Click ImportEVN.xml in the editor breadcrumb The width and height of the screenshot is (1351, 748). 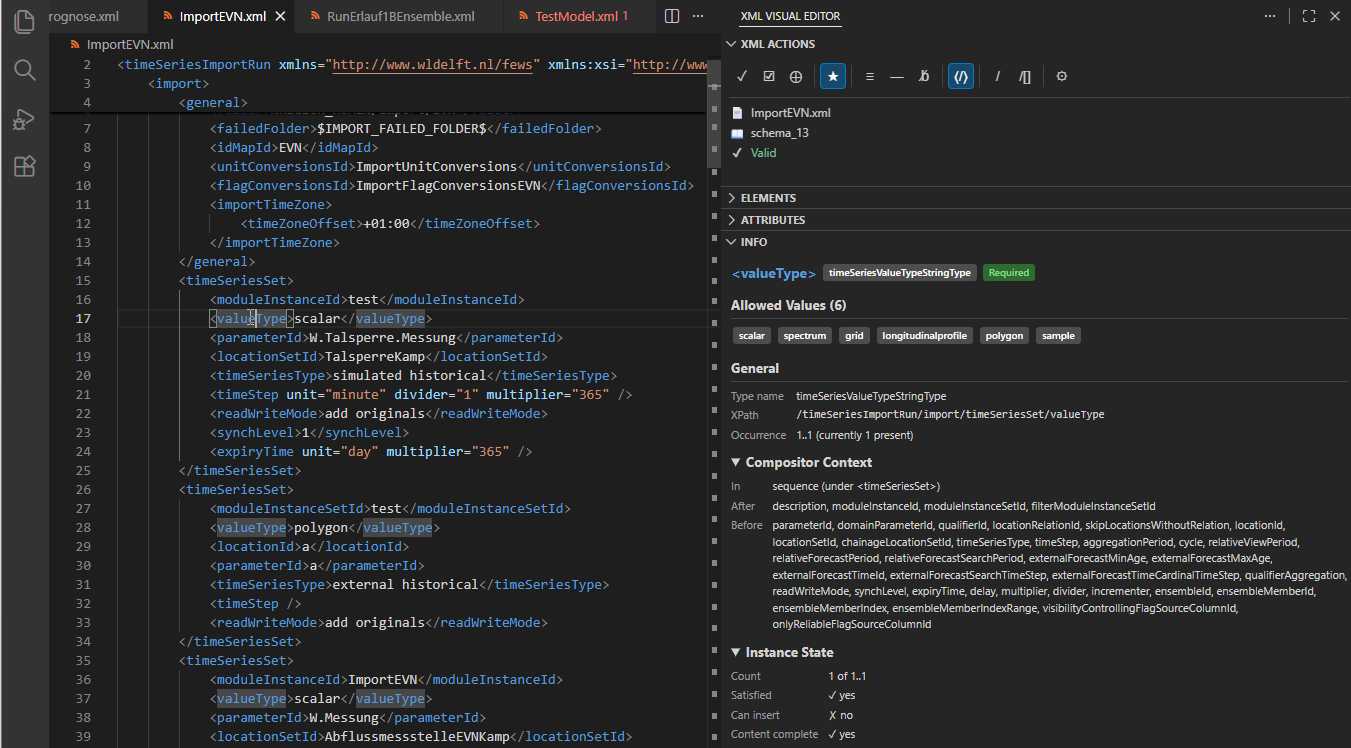(130, 45)
